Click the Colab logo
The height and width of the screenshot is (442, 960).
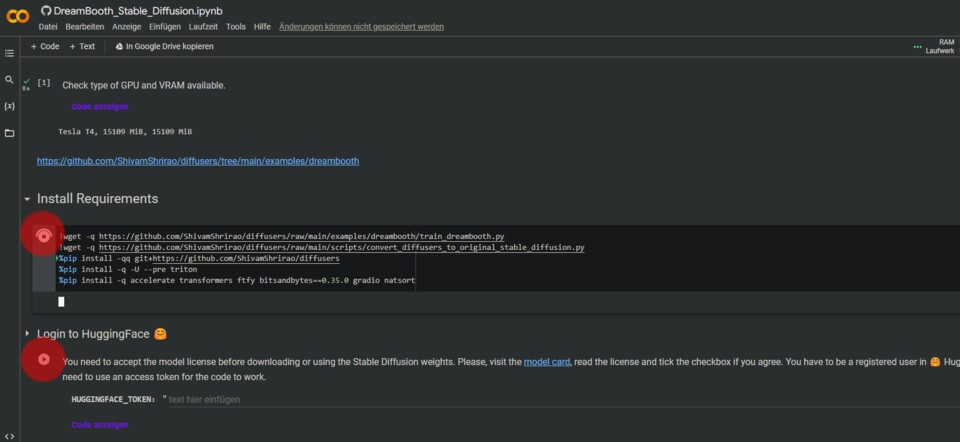pyautogui.click(x=17, y=17)
